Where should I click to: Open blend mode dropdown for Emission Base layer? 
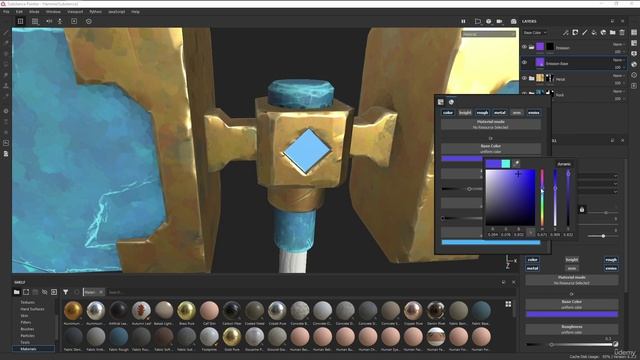pyautogui.click(x=618, y=60)
